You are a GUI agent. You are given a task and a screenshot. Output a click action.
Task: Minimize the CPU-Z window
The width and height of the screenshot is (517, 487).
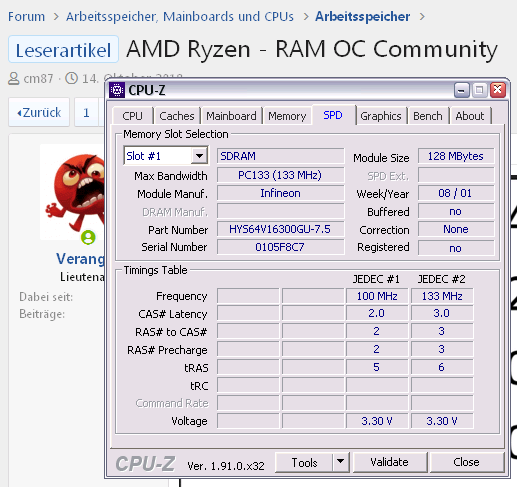pyautogui.click(x=462, y=90)
